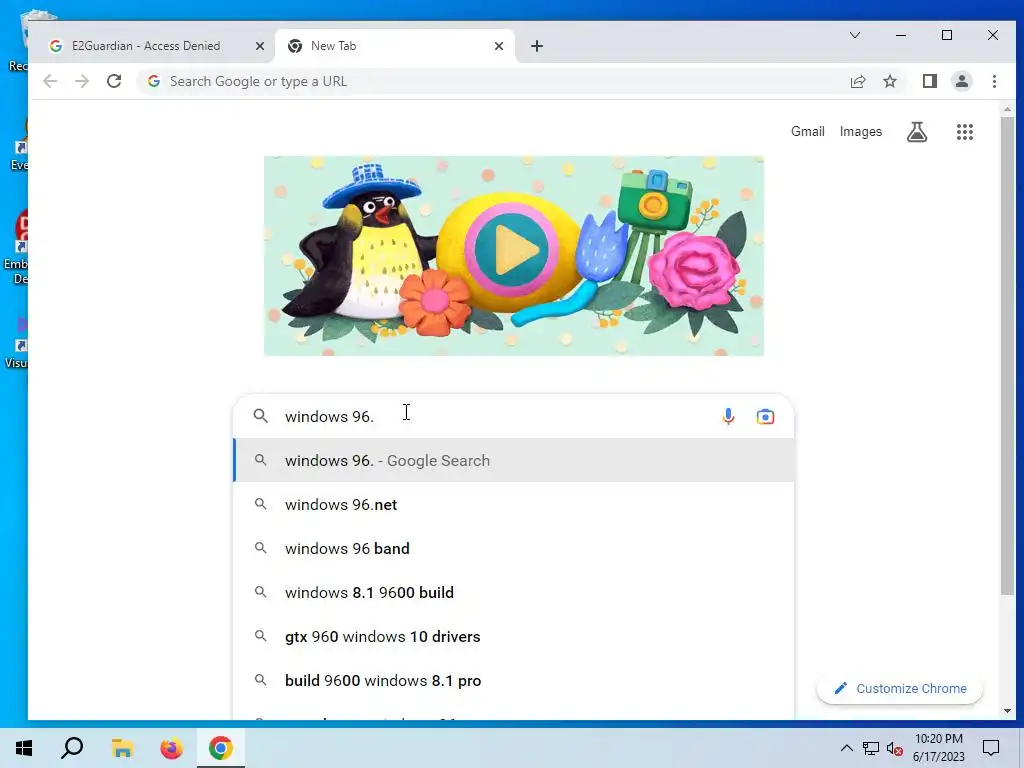Image resolution: width=1024 pixels, height=768 pixels.
Task: Click the page vertical scrollbar thumb
Action: 1007,356
